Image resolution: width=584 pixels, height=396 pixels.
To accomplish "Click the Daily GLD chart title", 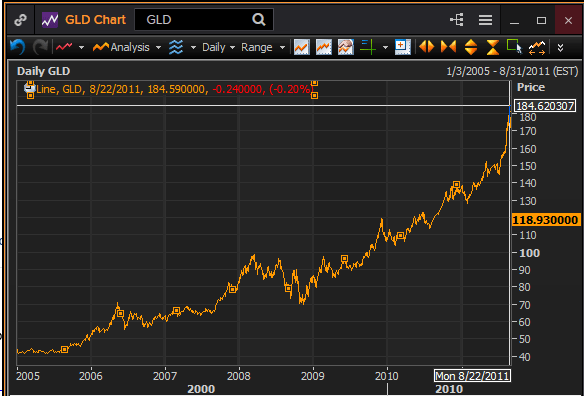I will pos(44,71).
